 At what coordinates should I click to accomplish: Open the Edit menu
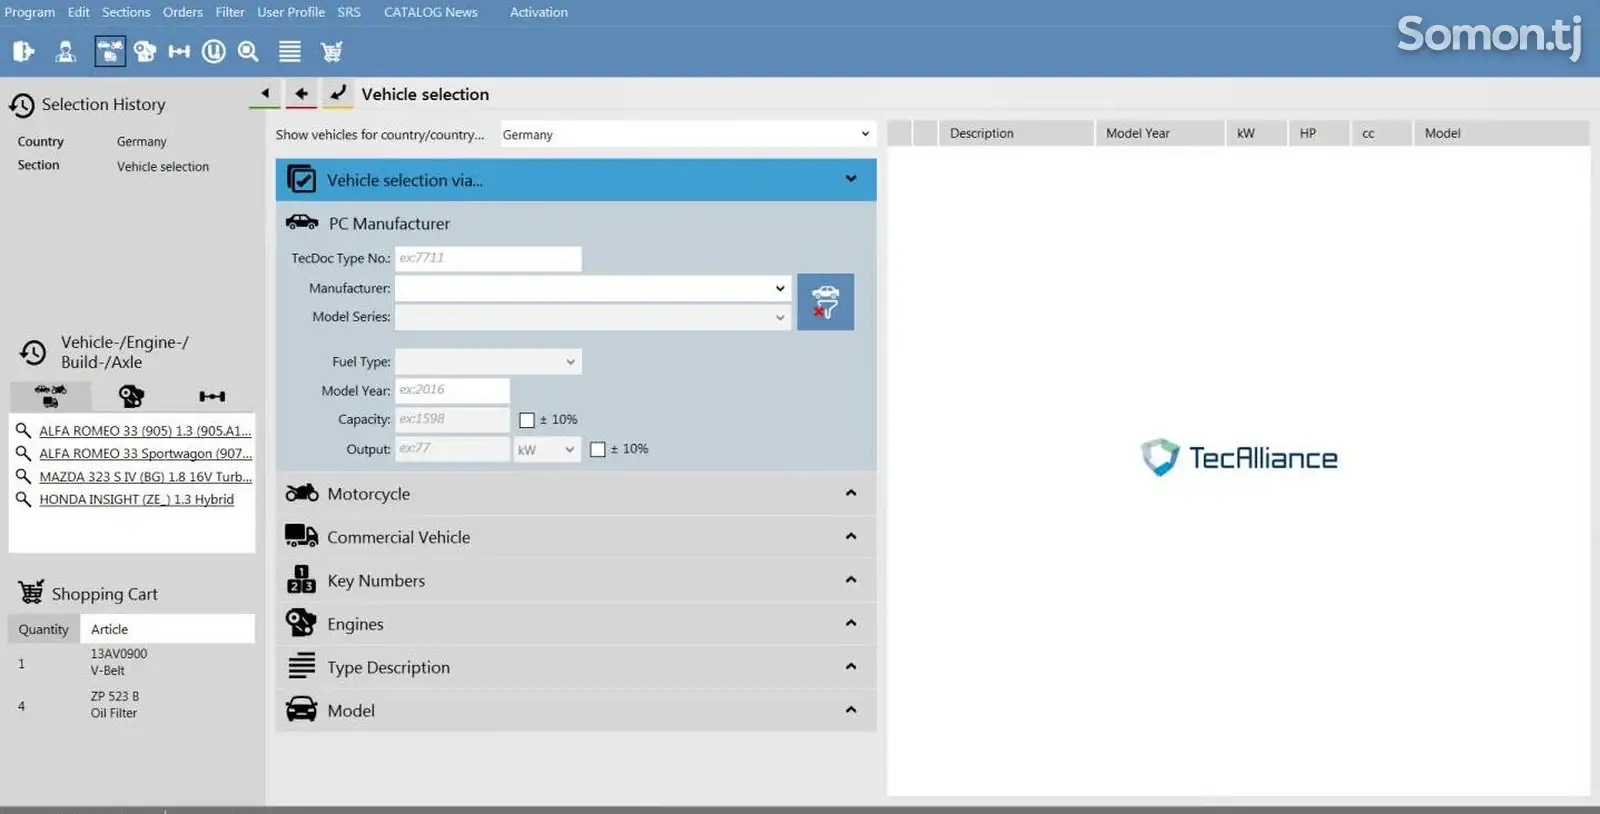(x=78, y=12)
